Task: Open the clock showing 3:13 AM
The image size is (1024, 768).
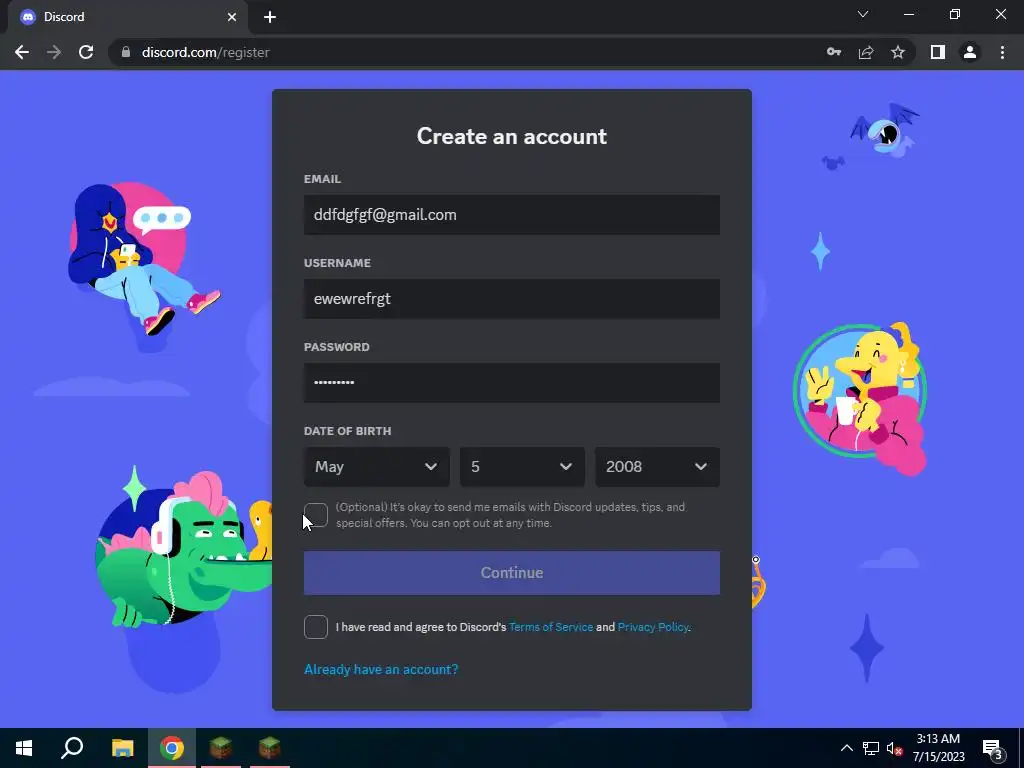Action: coord(938,748)
